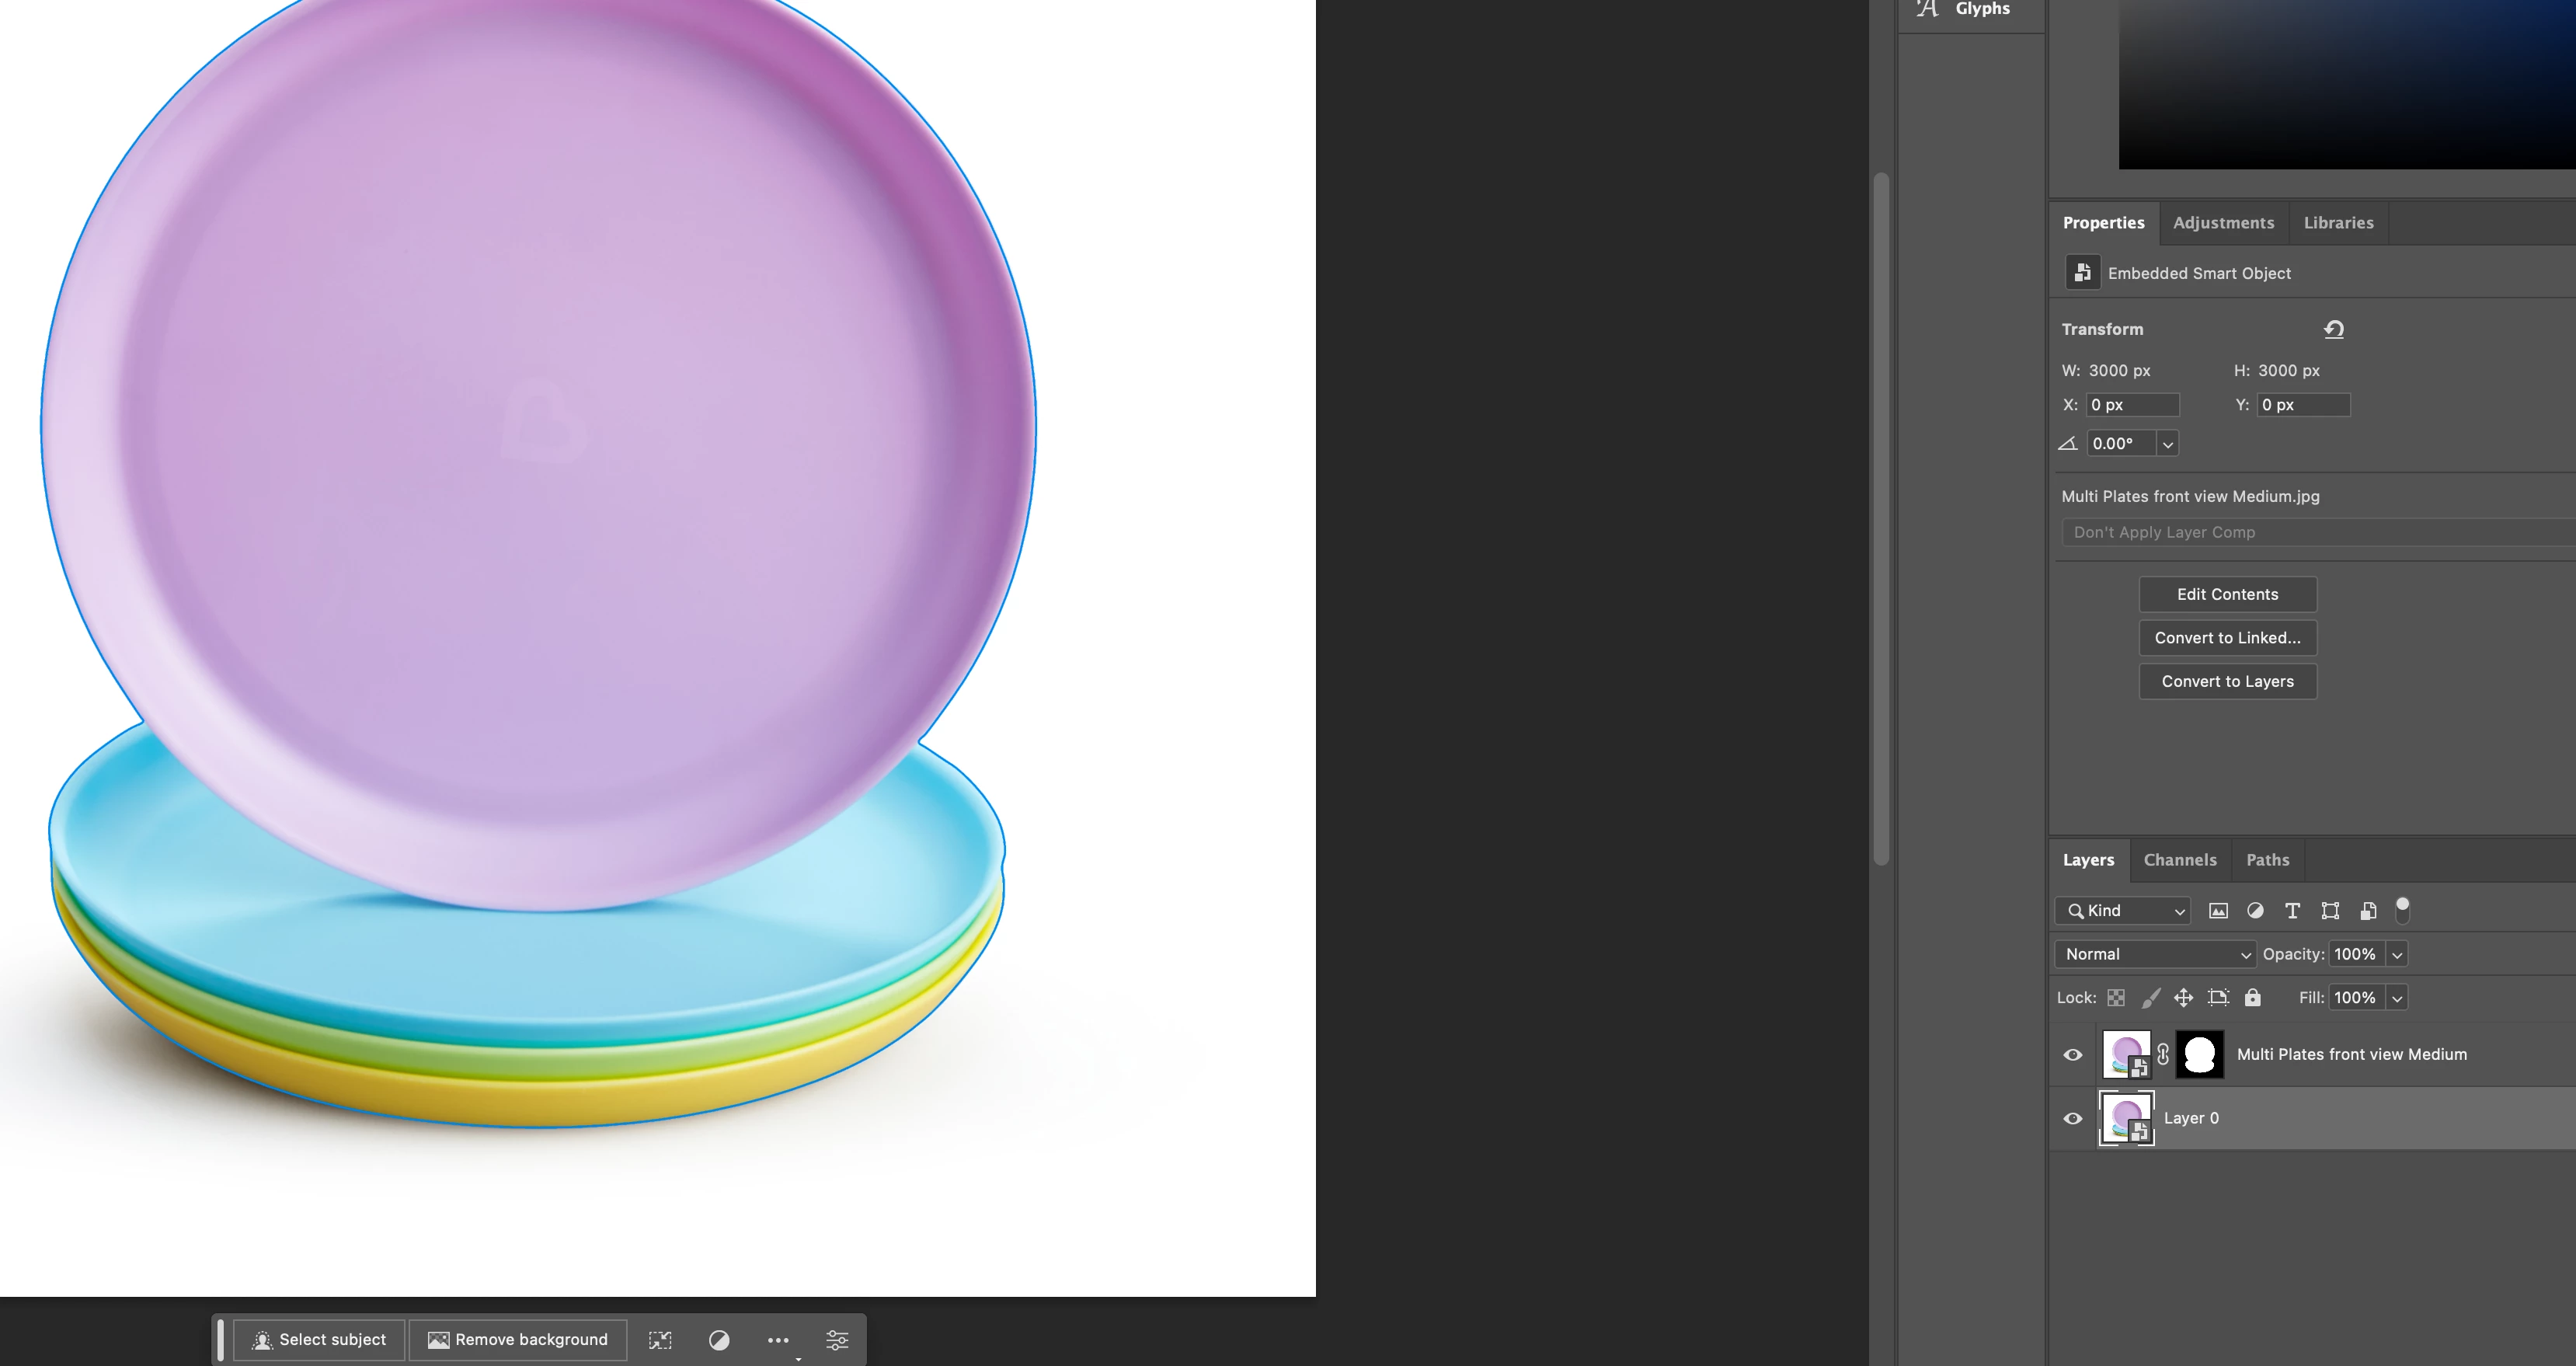Expand the Opacity slider dropdown arrow
The image size is (2576, 1366).
pyautogui.click(x=2397, y=954)
